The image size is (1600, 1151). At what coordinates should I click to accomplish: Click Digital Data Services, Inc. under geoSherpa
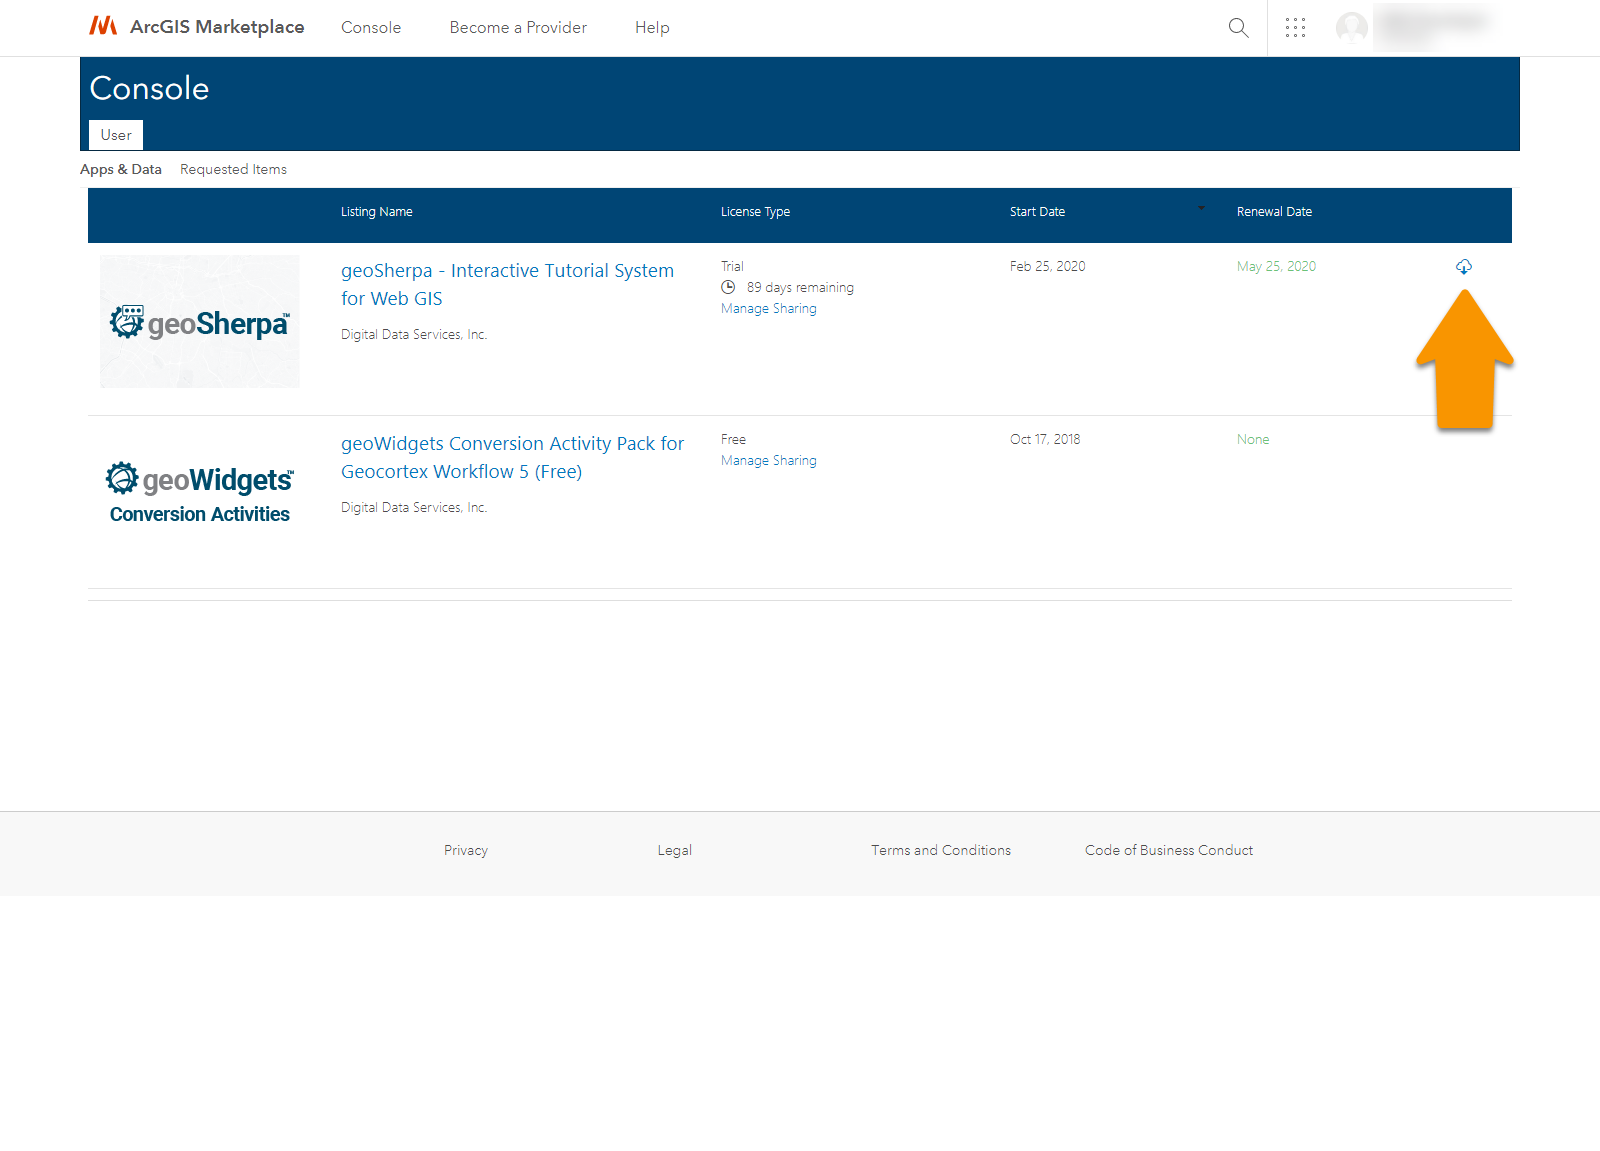click(414, 334)
